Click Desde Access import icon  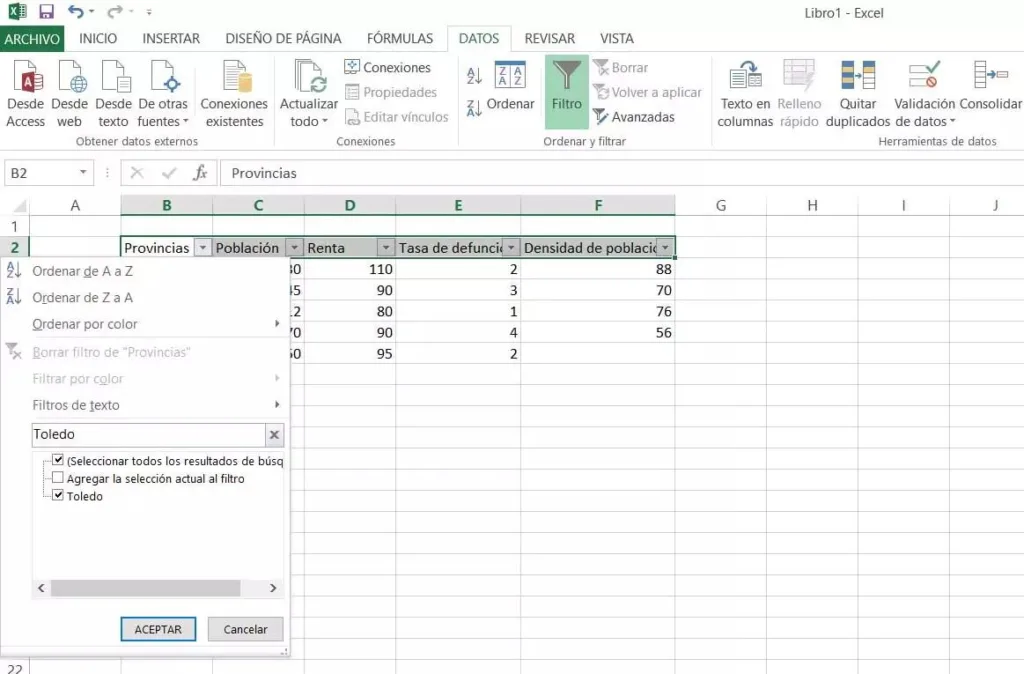point(25,78)
